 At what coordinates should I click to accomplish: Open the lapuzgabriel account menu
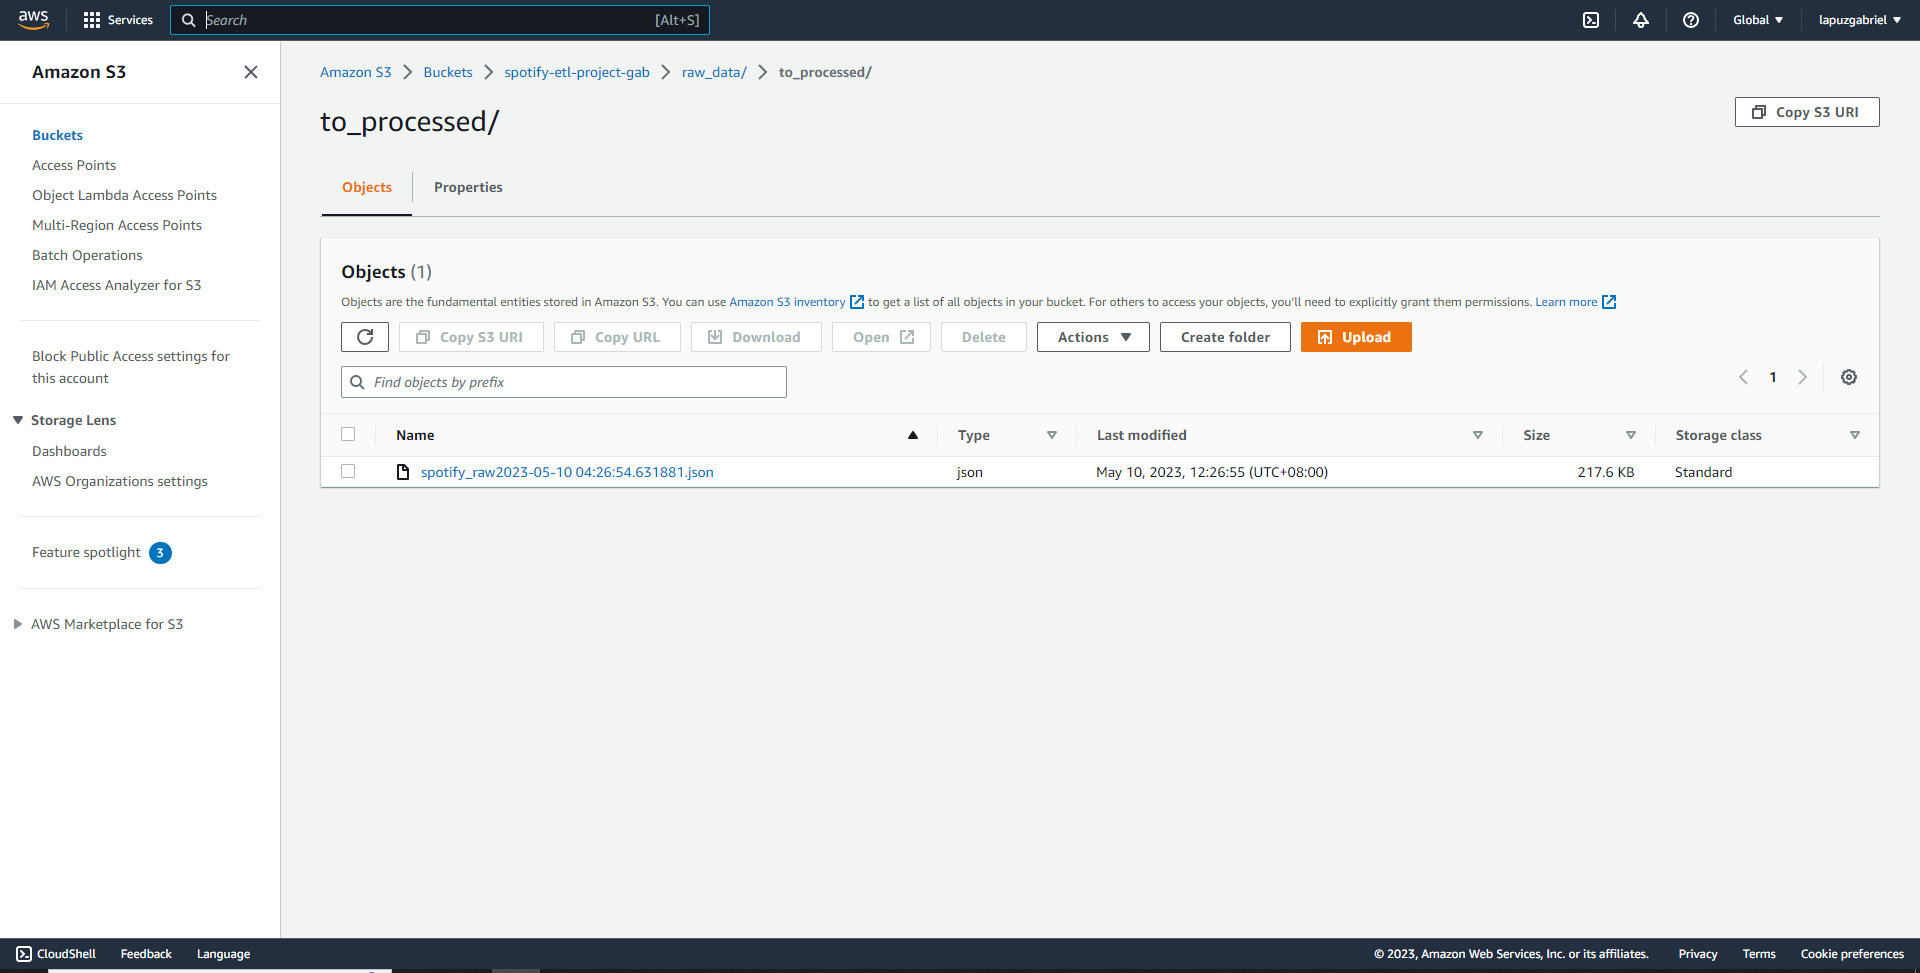1860,20
